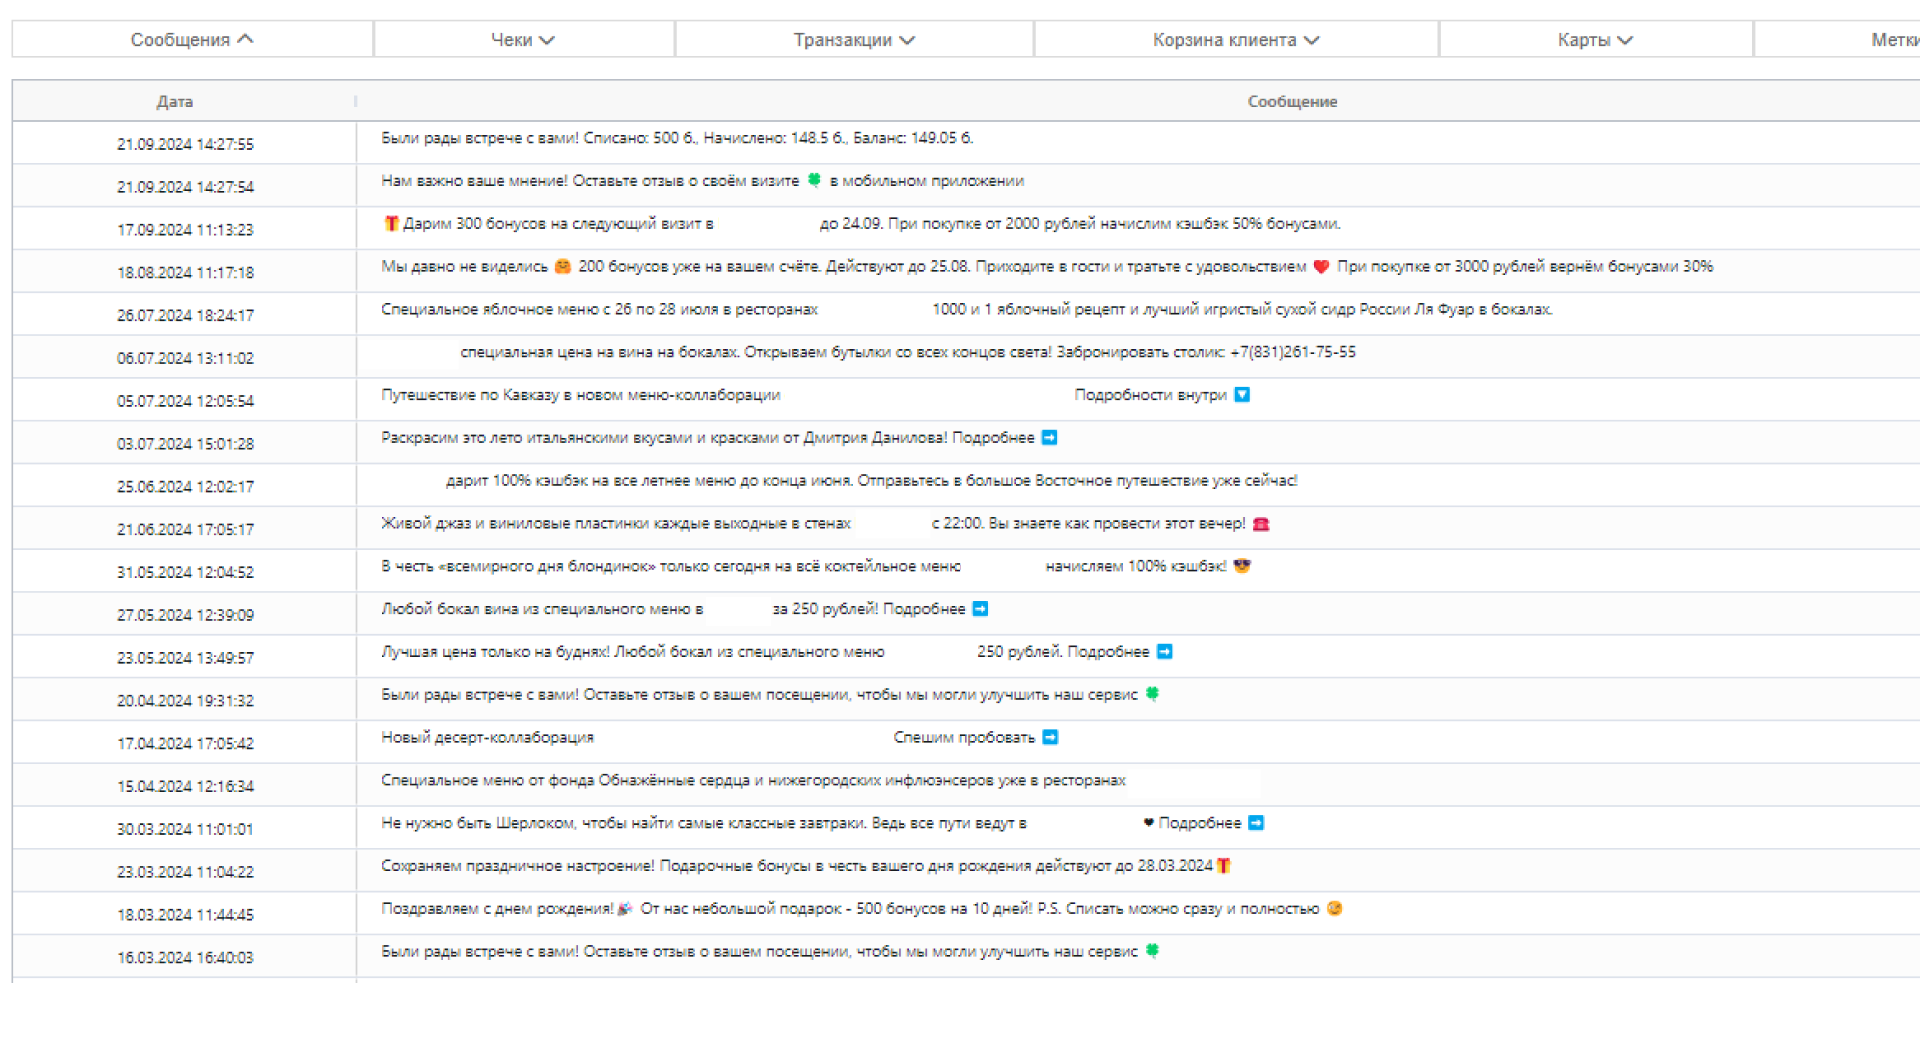The height and width of the screenshot is (1049, 1920).
Task: Click message 'Новый десерт-коллаборация'
Action: [719, 738]
